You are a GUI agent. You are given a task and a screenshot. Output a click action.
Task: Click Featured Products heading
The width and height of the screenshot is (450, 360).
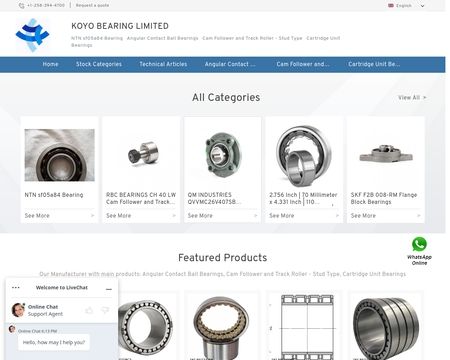coord(222,258)
